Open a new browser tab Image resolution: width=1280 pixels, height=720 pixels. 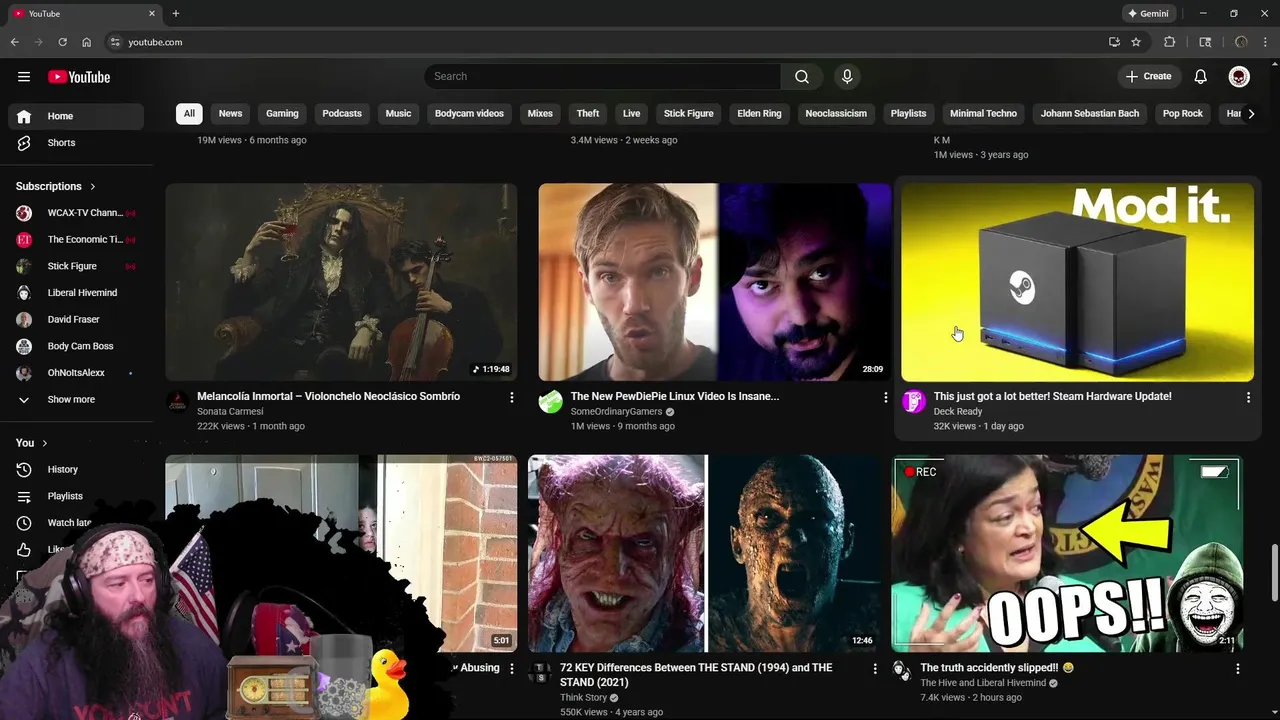click(x=176, y=14)
